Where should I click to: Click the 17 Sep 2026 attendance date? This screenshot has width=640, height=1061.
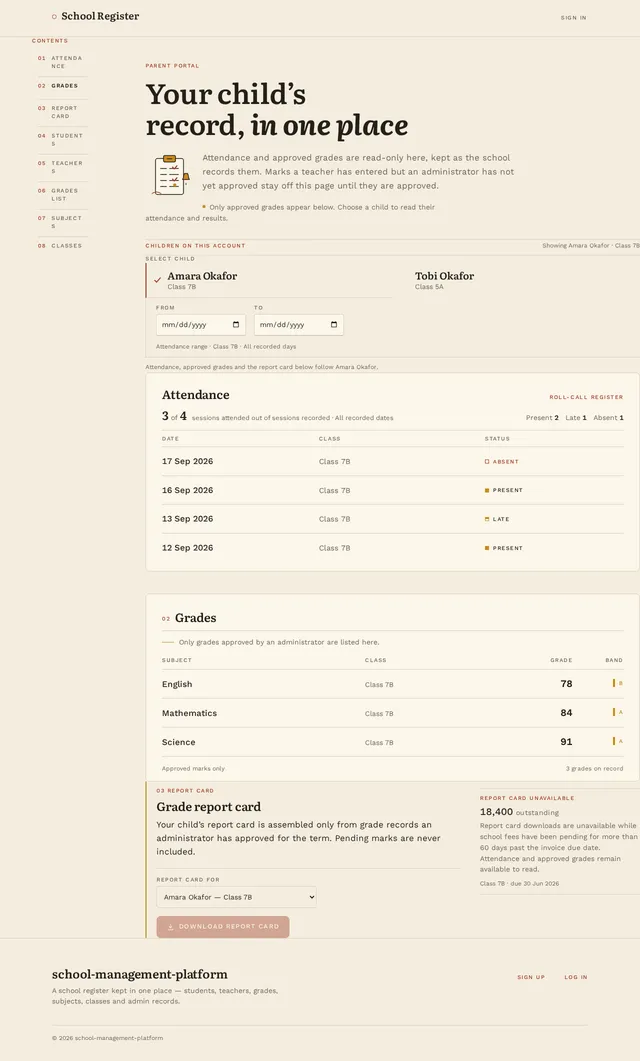pos(187,461)
